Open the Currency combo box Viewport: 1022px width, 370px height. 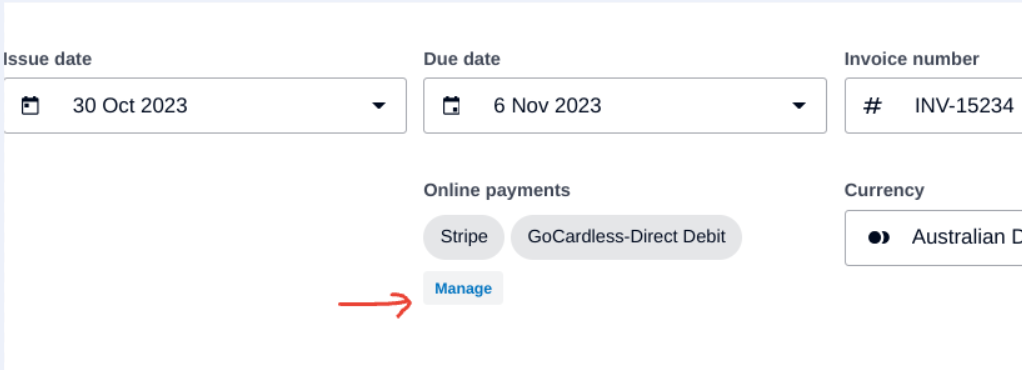coord(933,238)
